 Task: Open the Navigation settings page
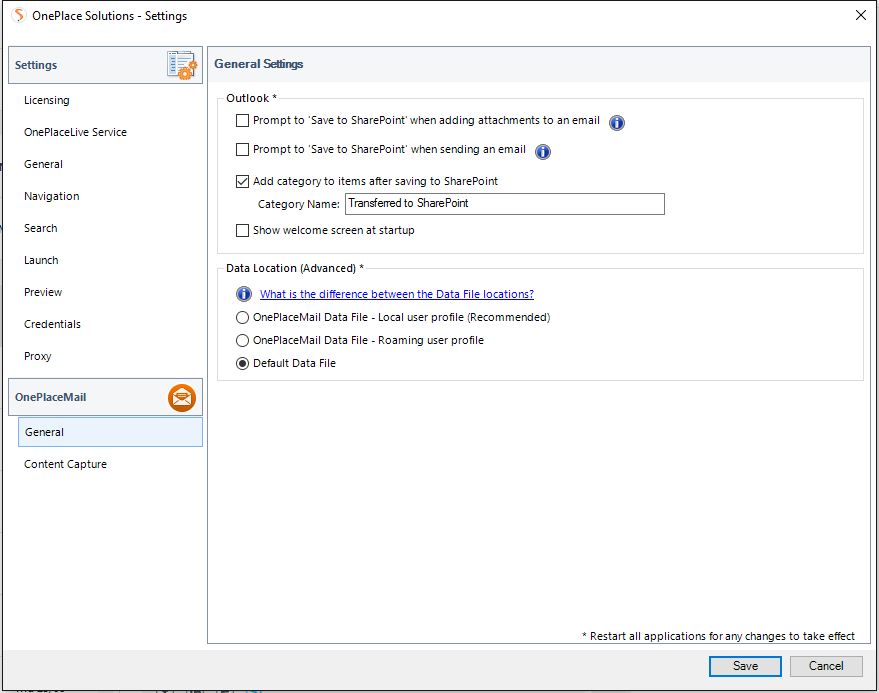[52, 196]
